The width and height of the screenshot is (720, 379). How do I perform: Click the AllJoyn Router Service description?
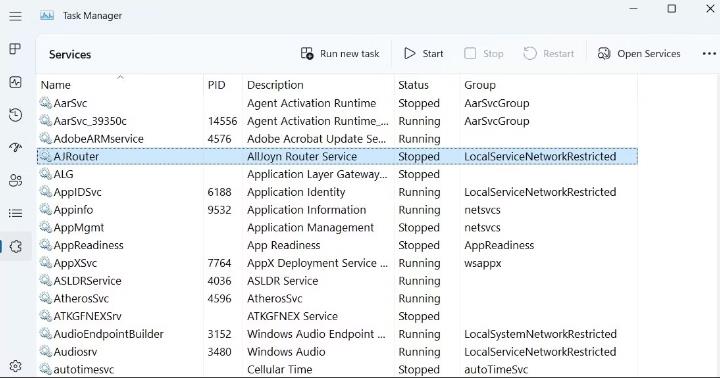coord(302,156)
